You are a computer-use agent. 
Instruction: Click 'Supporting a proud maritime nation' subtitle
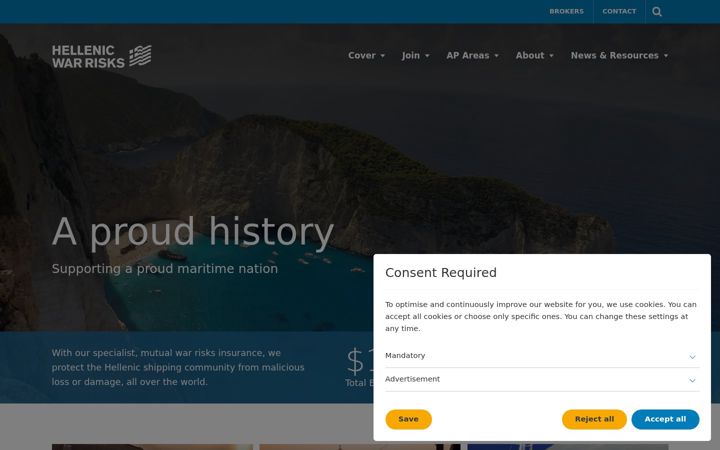[x=165, y=269]
